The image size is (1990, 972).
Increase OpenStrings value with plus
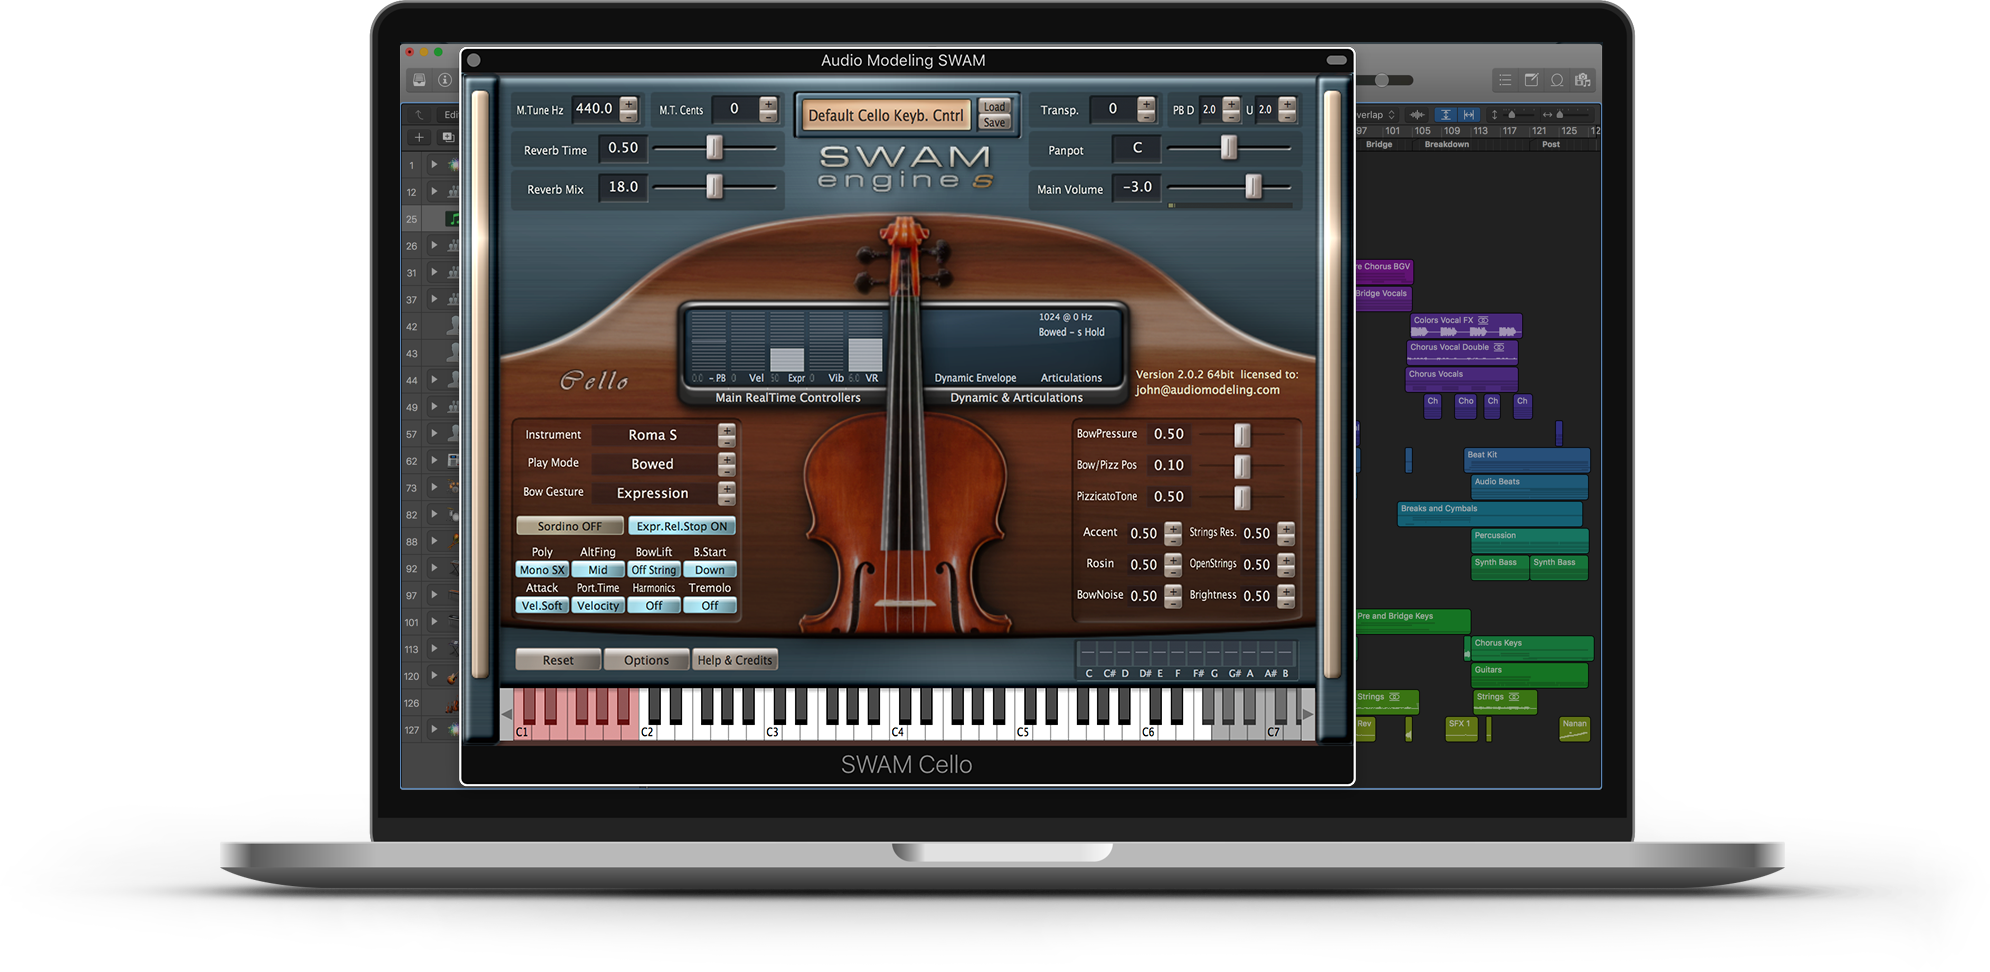coord(1286,559)
